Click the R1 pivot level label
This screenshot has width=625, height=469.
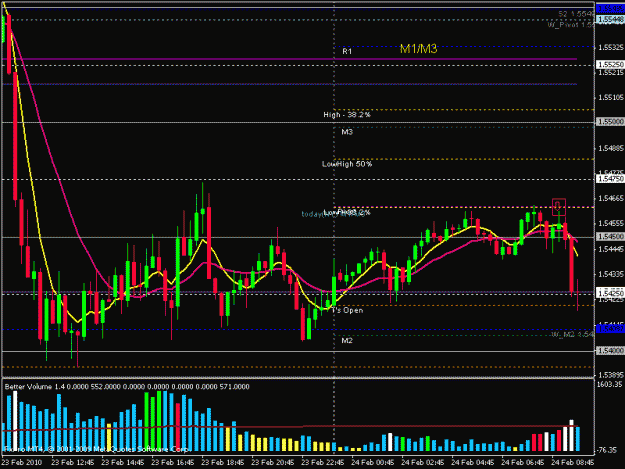tap(347, 51)
